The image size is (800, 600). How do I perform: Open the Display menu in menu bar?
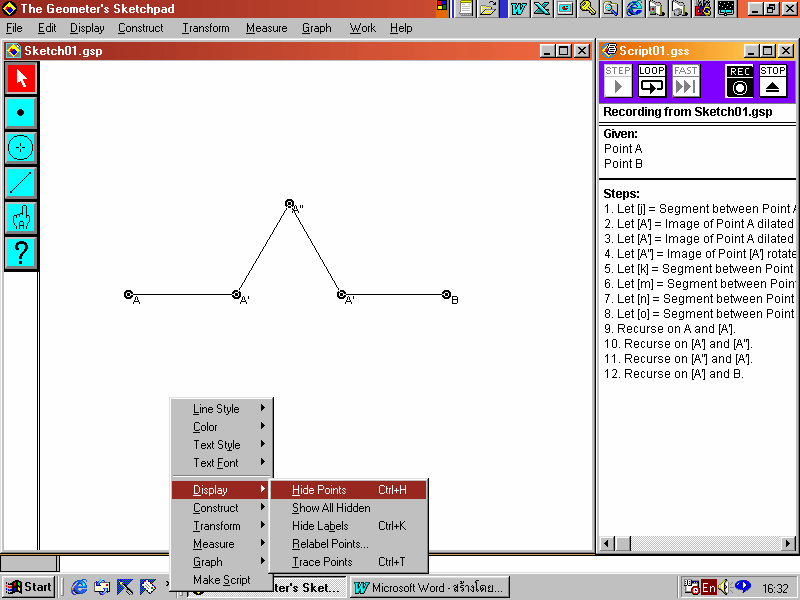[x=87, y=28]
